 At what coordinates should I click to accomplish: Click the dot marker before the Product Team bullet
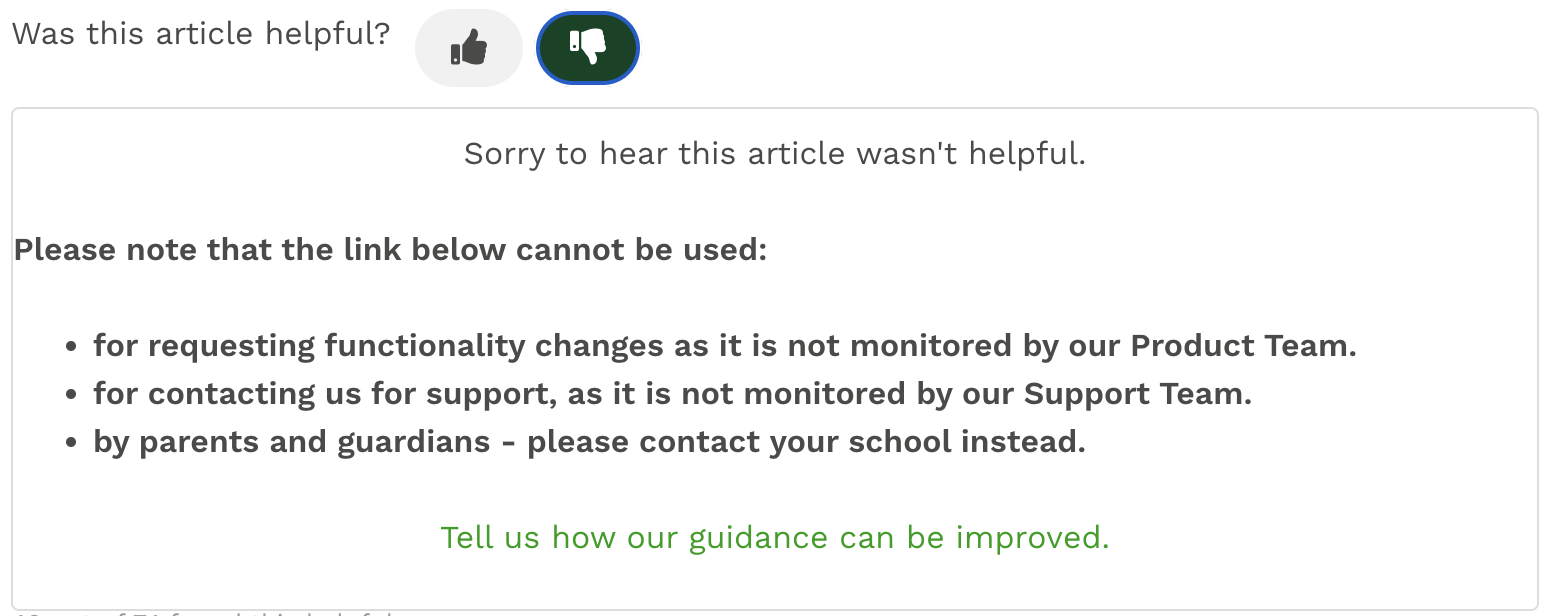71,347
